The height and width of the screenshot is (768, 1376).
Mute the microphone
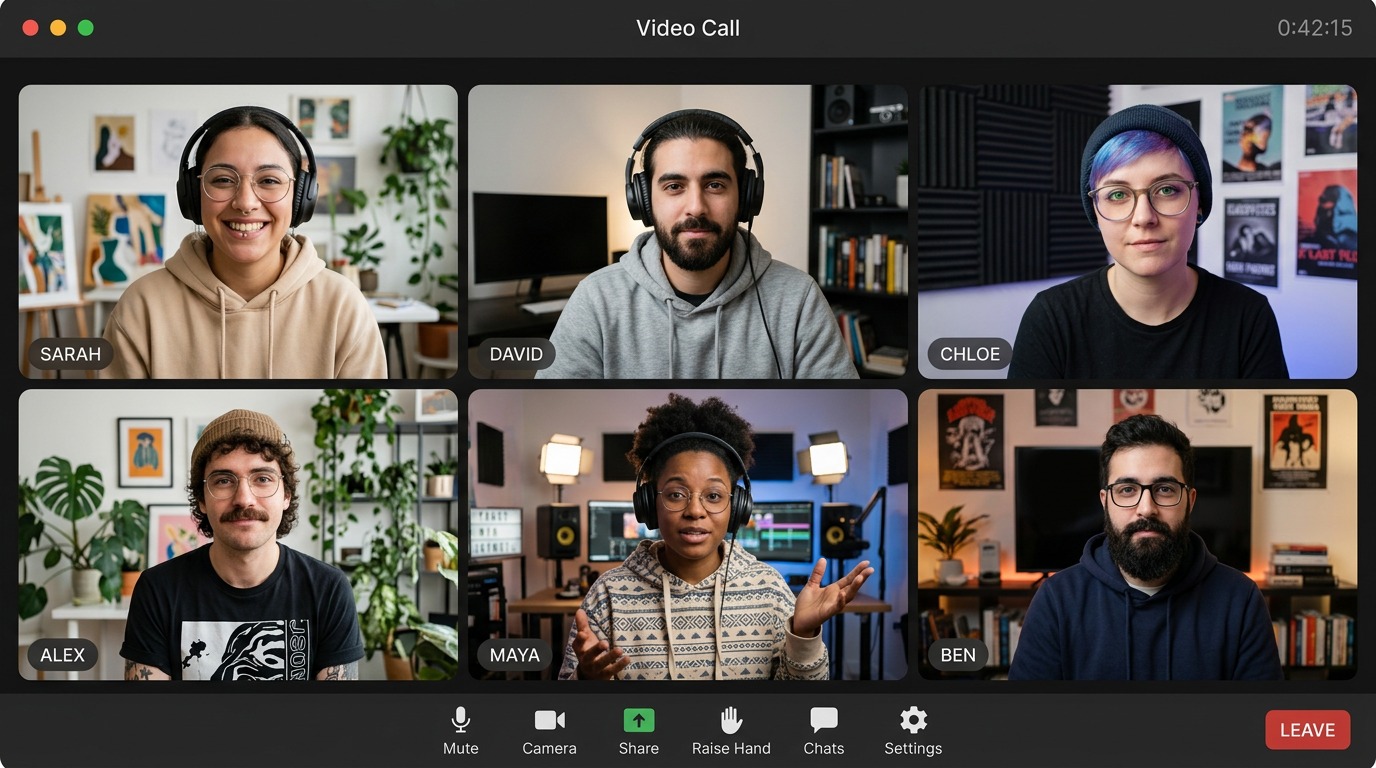click(460, 731)
